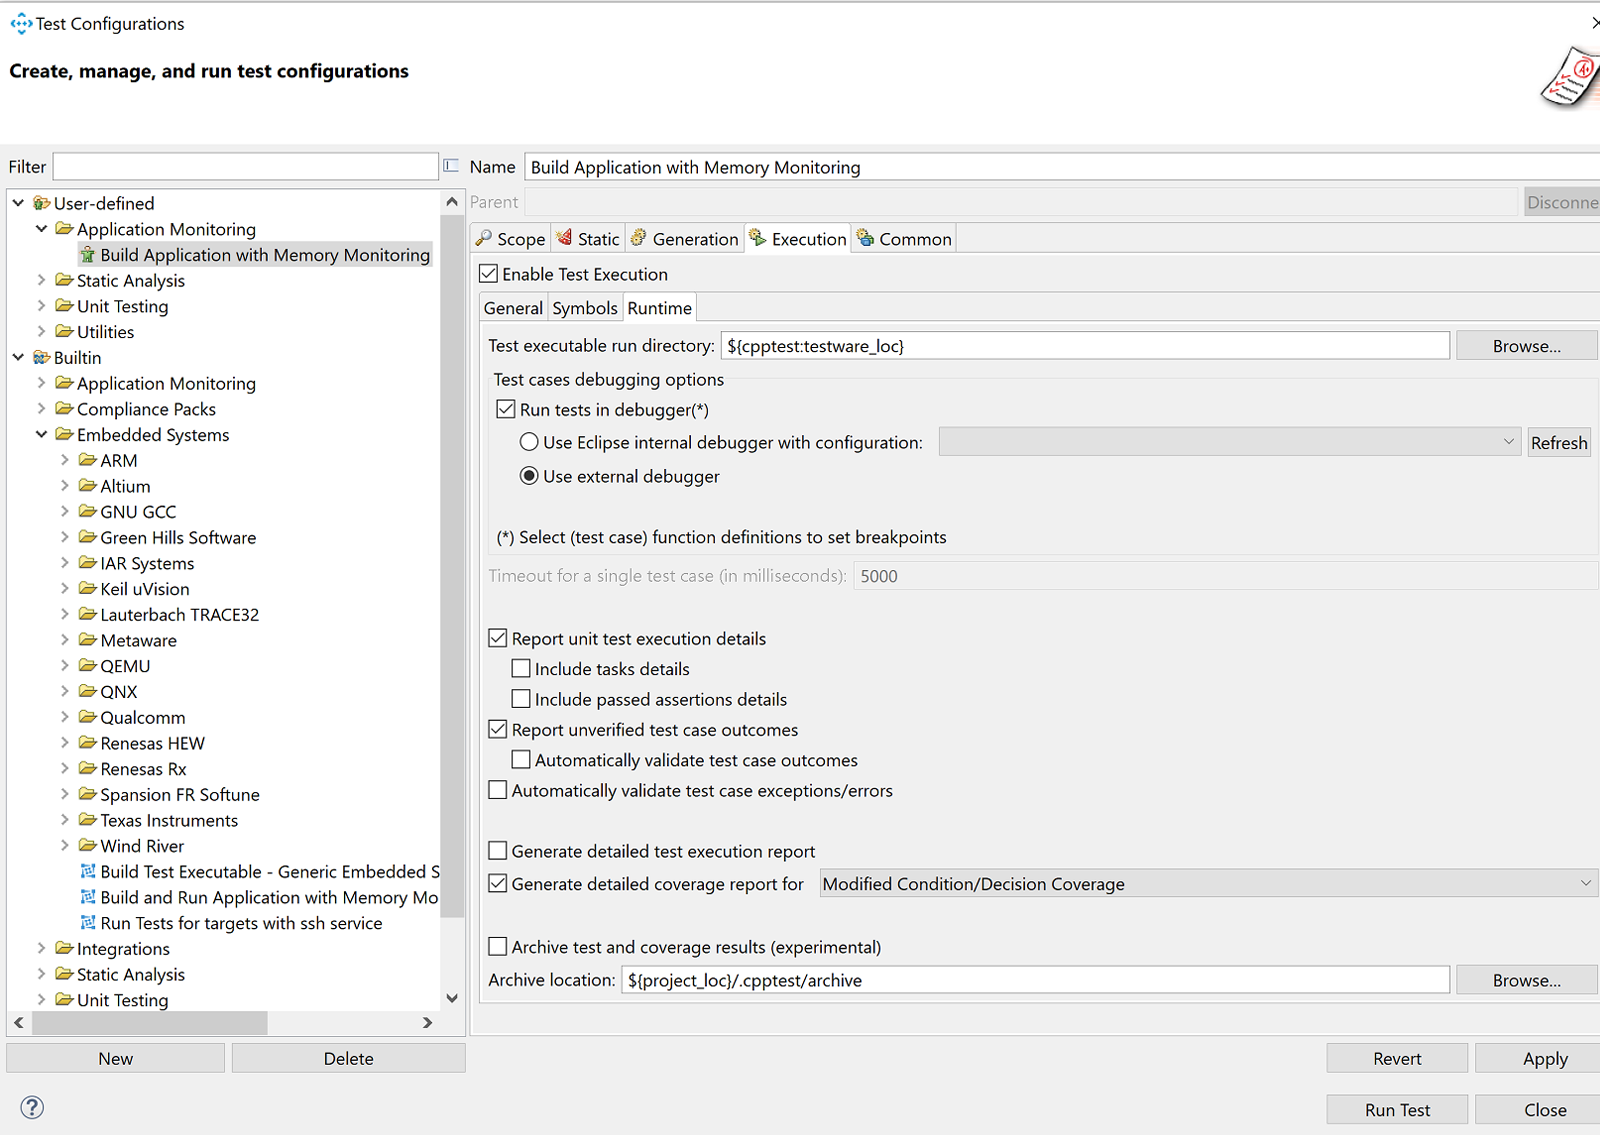The width and height of the screenshot is (1600, 1135).
Task: Enable Automatically validate test case exceptions/errors
Action: click(498, 790)
